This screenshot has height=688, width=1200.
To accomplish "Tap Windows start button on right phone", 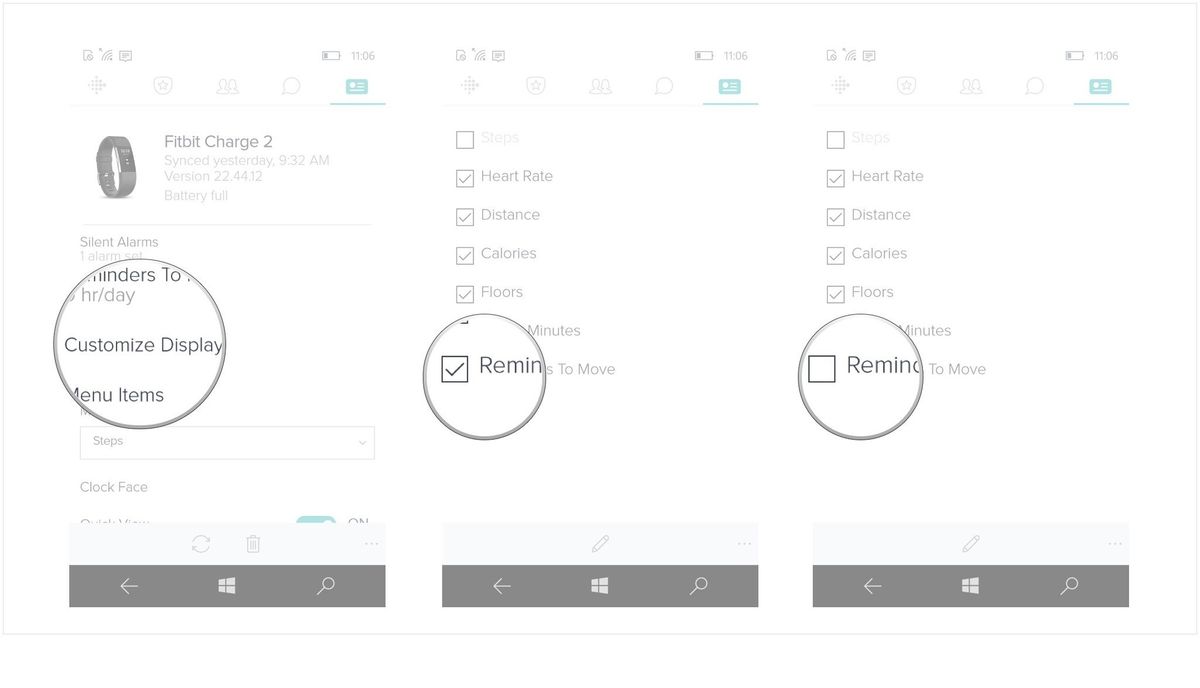I will pos(970,586).
